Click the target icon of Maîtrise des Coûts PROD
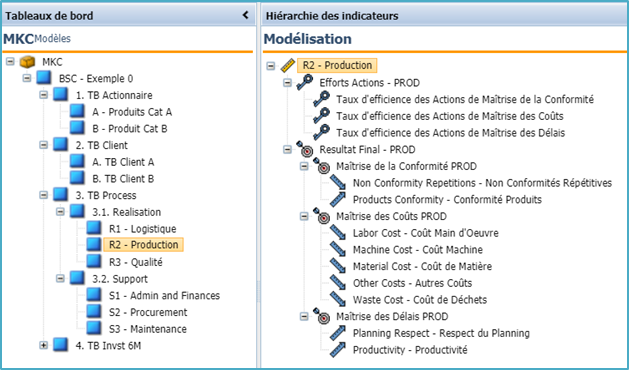Image resolution: width=629 pixels, height=370 pixels. coord(322,216)
